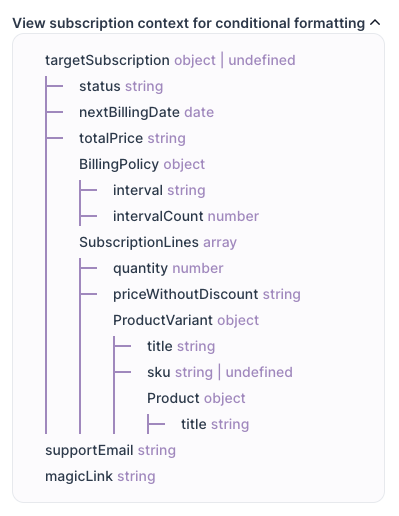Click the ProductVariant title string field
Screen dimensions: 399x516
pyautogui.click(x=181, y=346)
